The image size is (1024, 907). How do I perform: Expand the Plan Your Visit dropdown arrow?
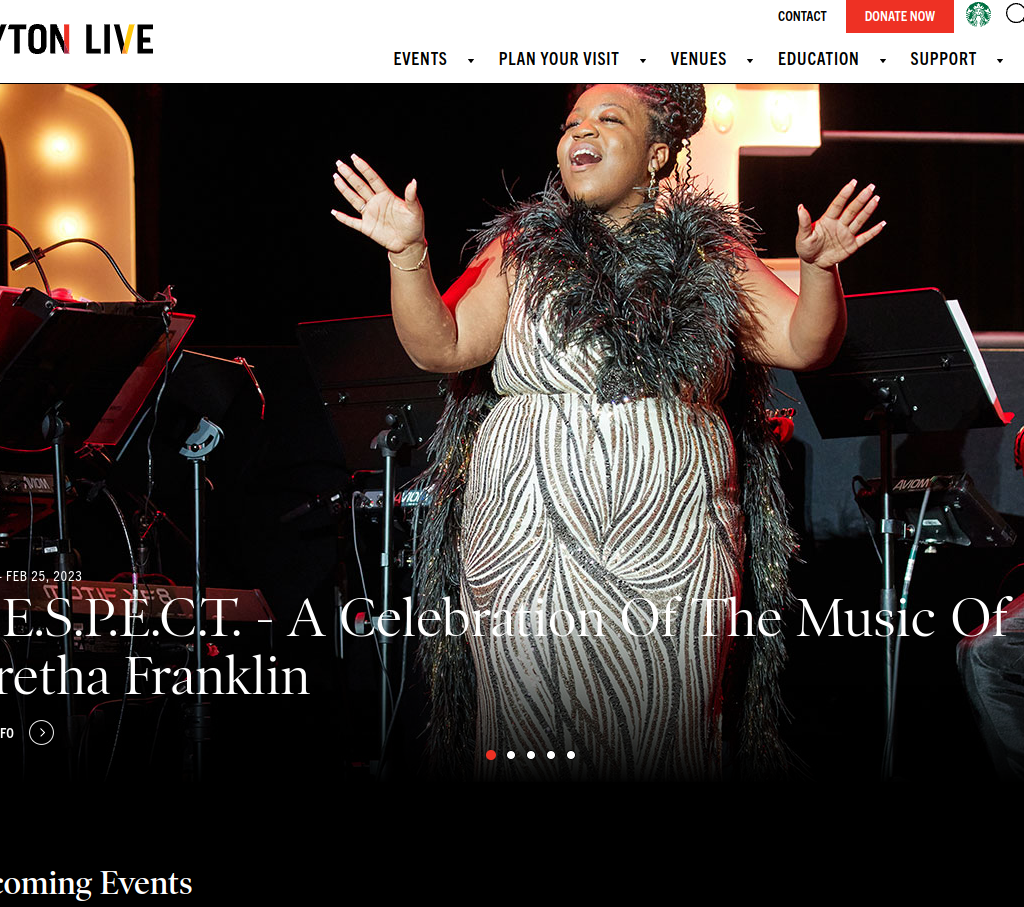click(643, 61)
